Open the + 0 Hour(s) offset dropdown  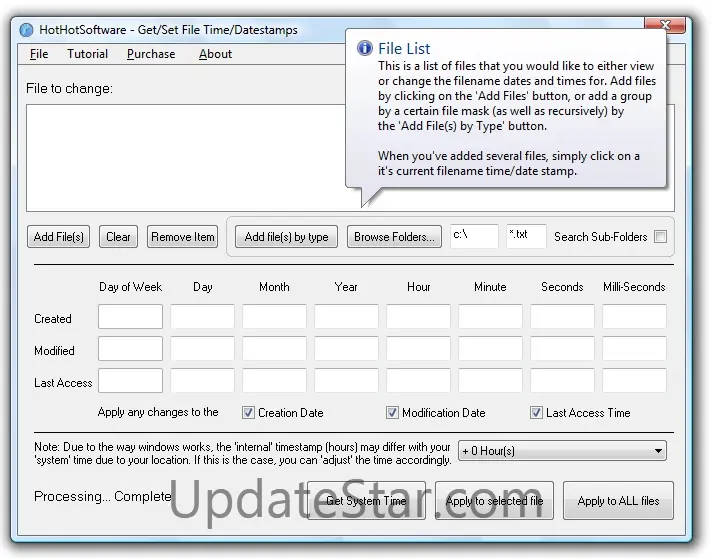click(x=562, y=451)
